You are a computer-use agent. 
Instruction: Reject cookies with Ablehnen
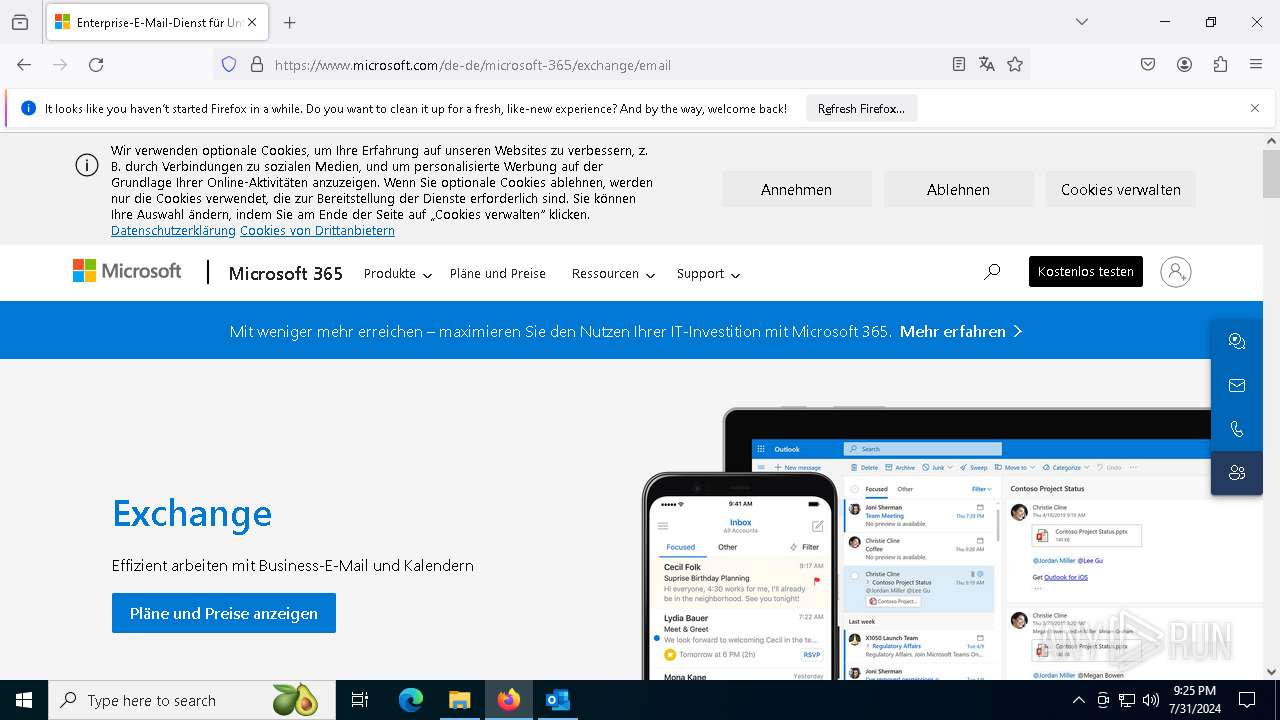click(958, 189)
